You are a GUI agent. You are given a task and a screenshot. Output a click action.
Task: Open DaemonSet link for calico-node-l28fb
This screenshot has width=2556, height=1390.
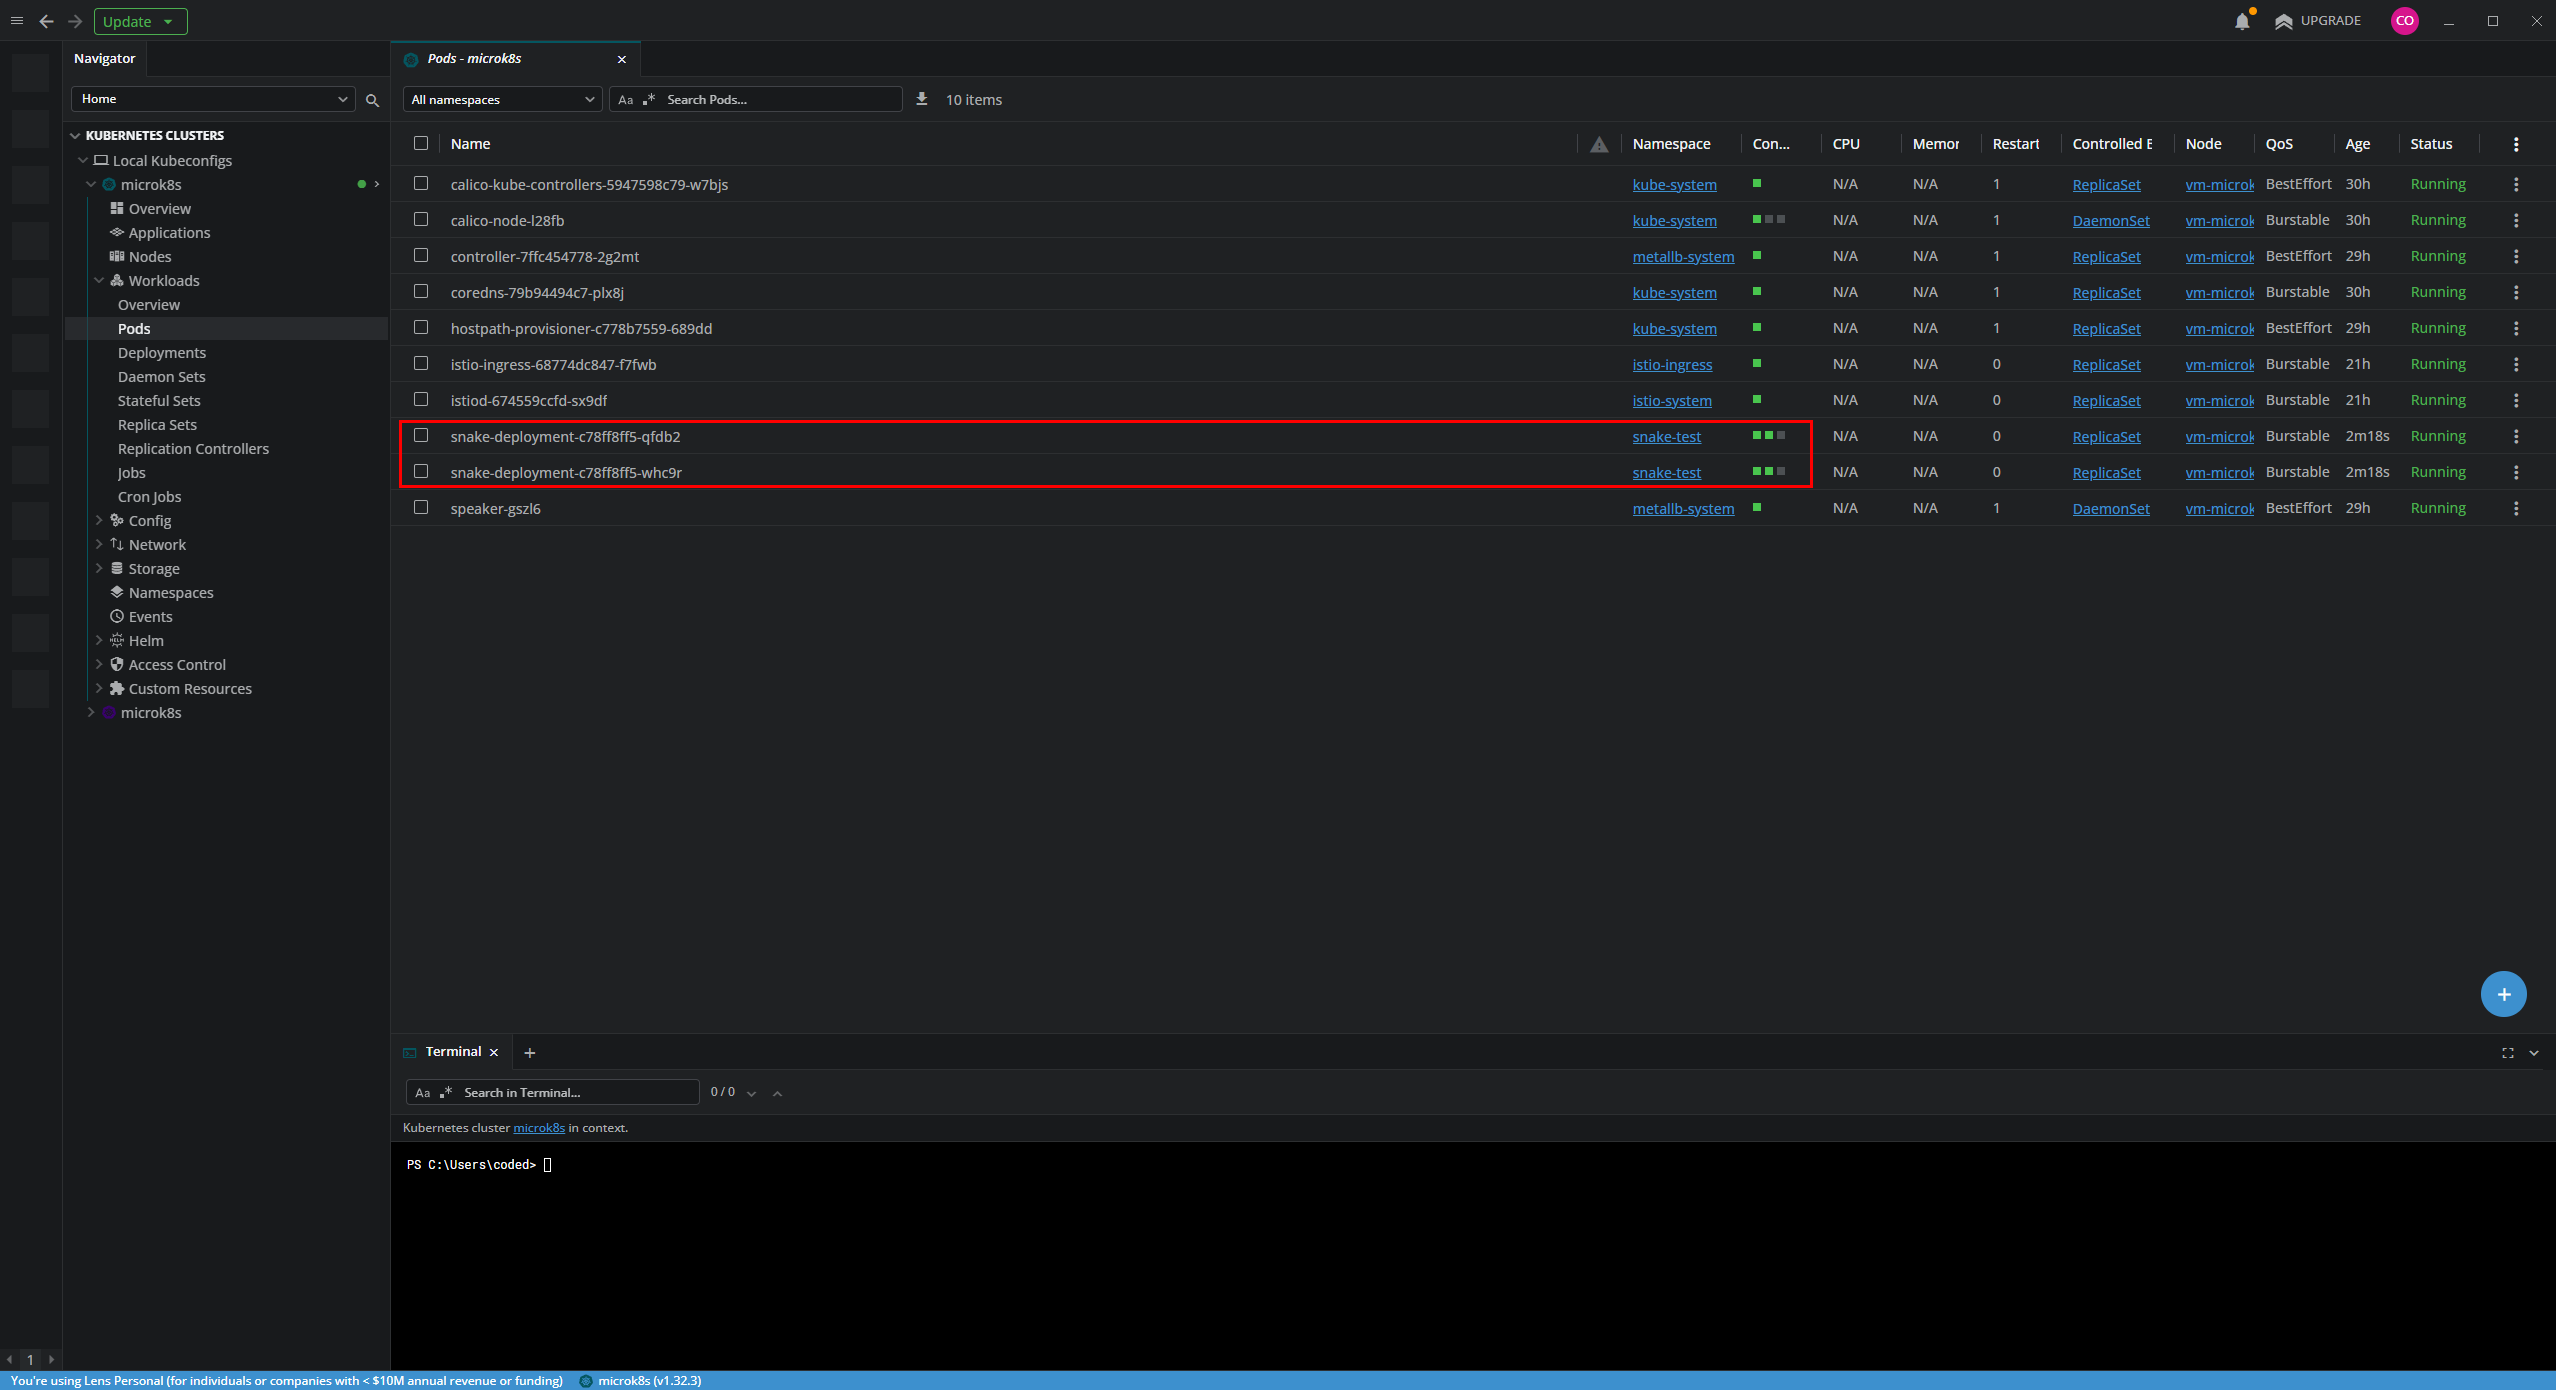(x=2110, y=221)
